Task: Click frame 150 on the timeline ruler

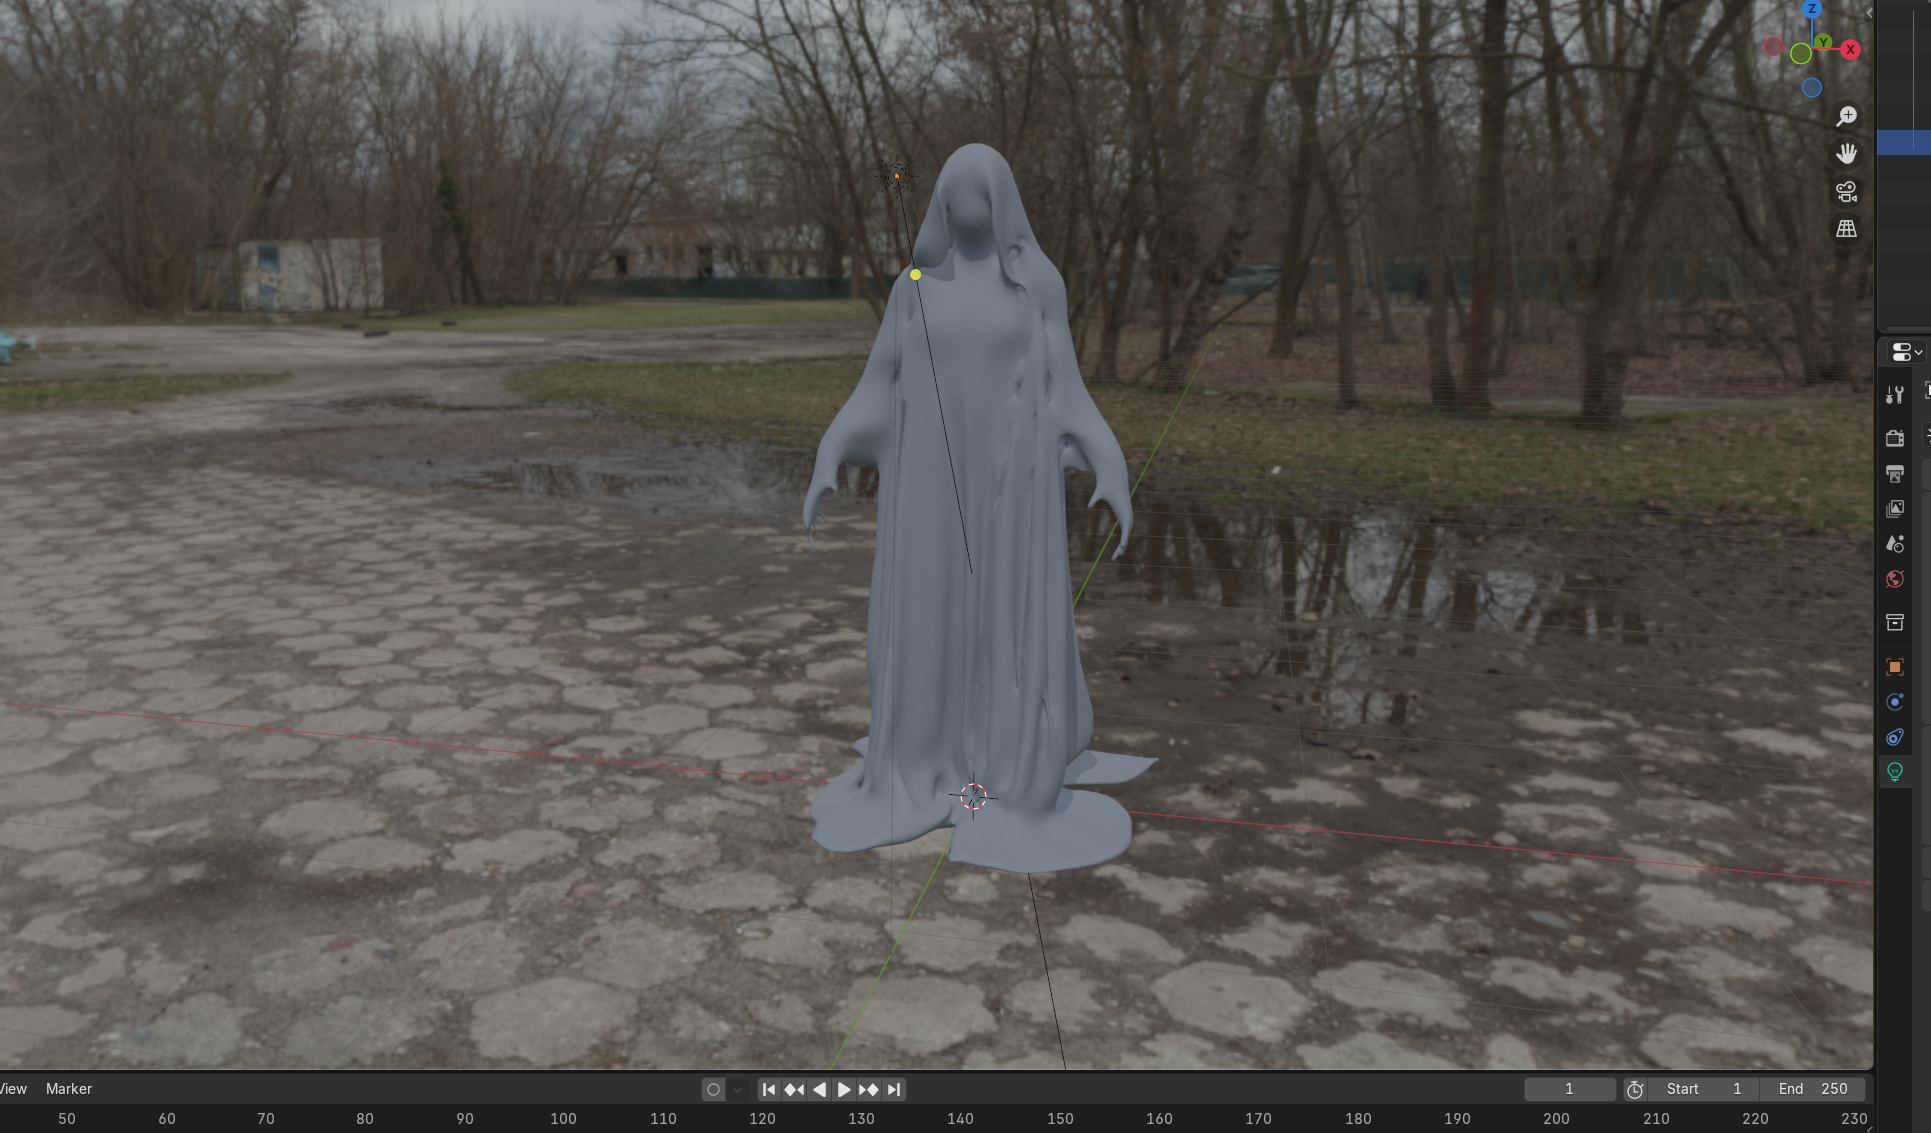Action: [x=1060, y=1118]
